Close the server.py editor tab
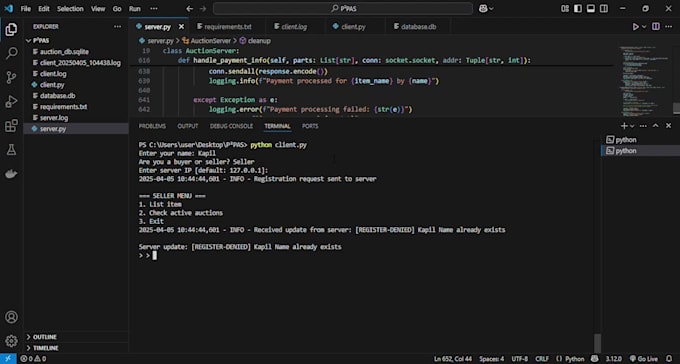Screen dimensions: 680x364 coord(181,27)
